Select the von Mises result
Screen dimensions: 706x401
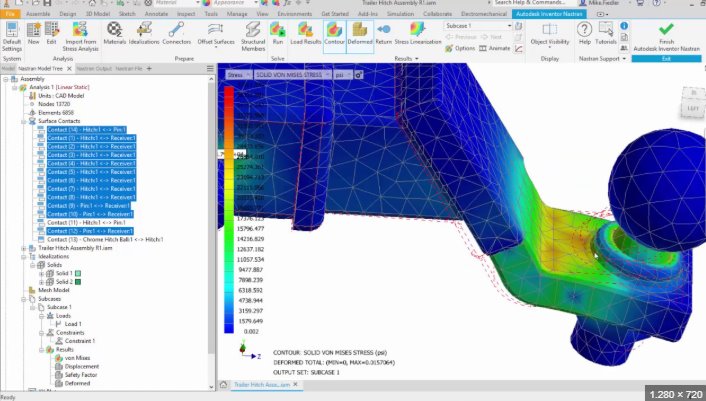[x=77, y=358]
